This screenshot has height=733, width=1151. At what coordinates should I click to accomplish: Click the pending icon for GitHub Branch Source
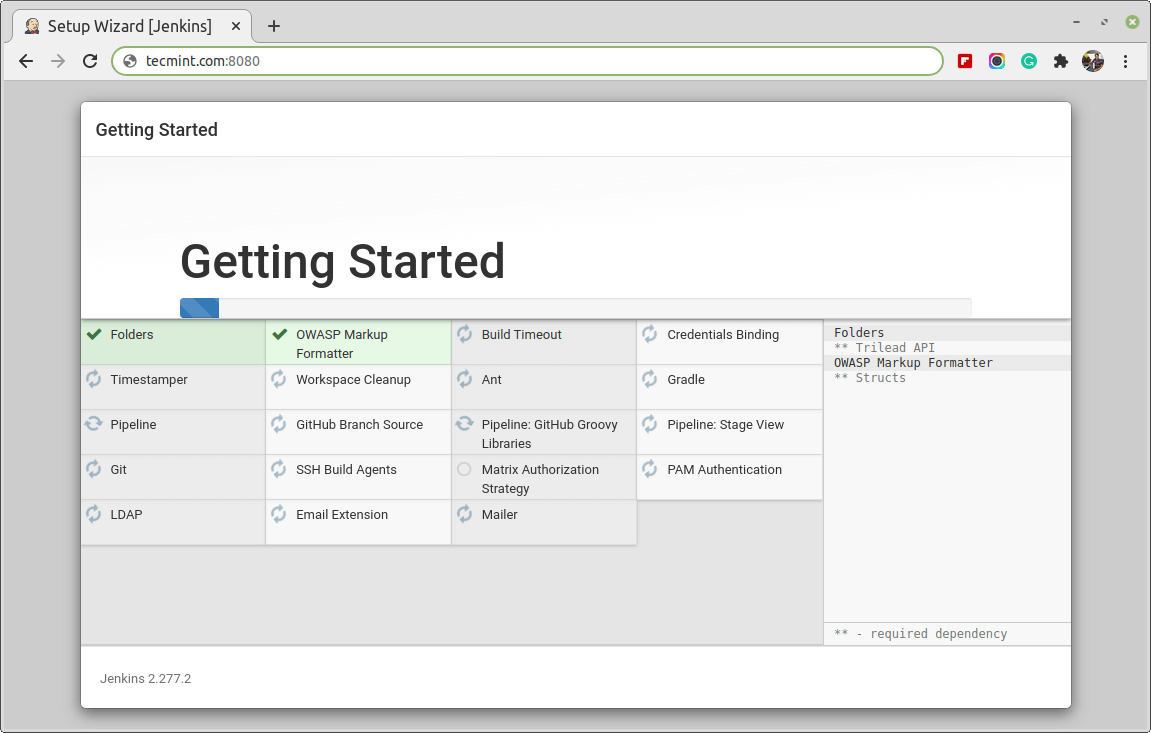(279, 424)
